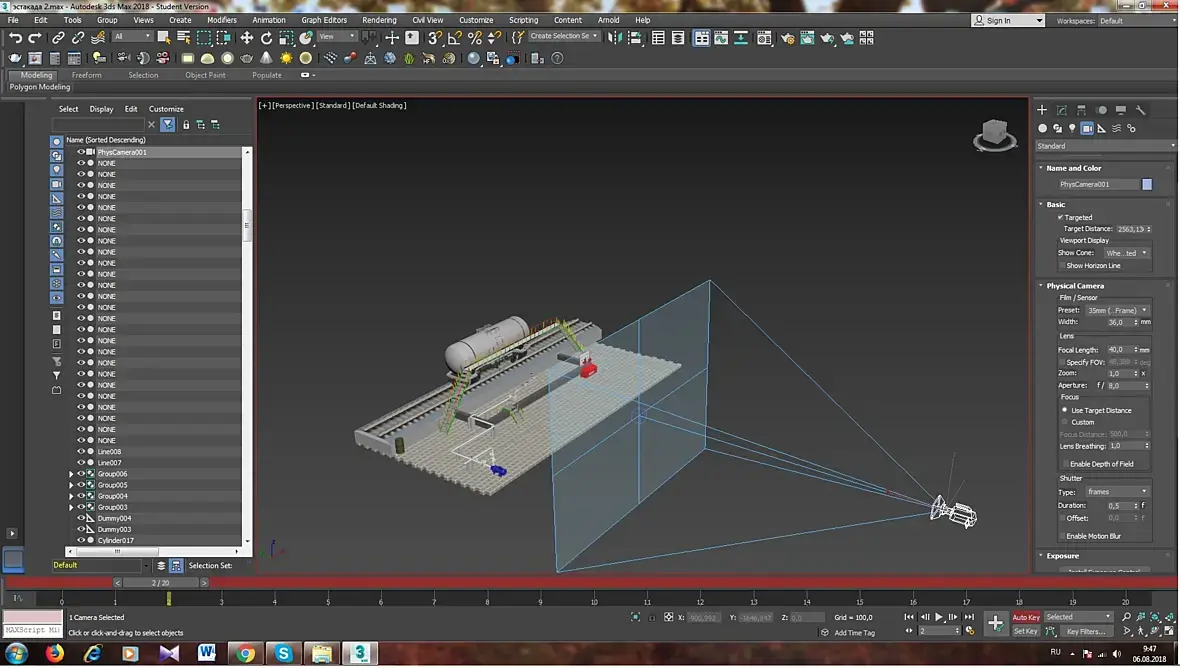Expand the Group006 tree item

pyautogui.click(x=71, y=474)
